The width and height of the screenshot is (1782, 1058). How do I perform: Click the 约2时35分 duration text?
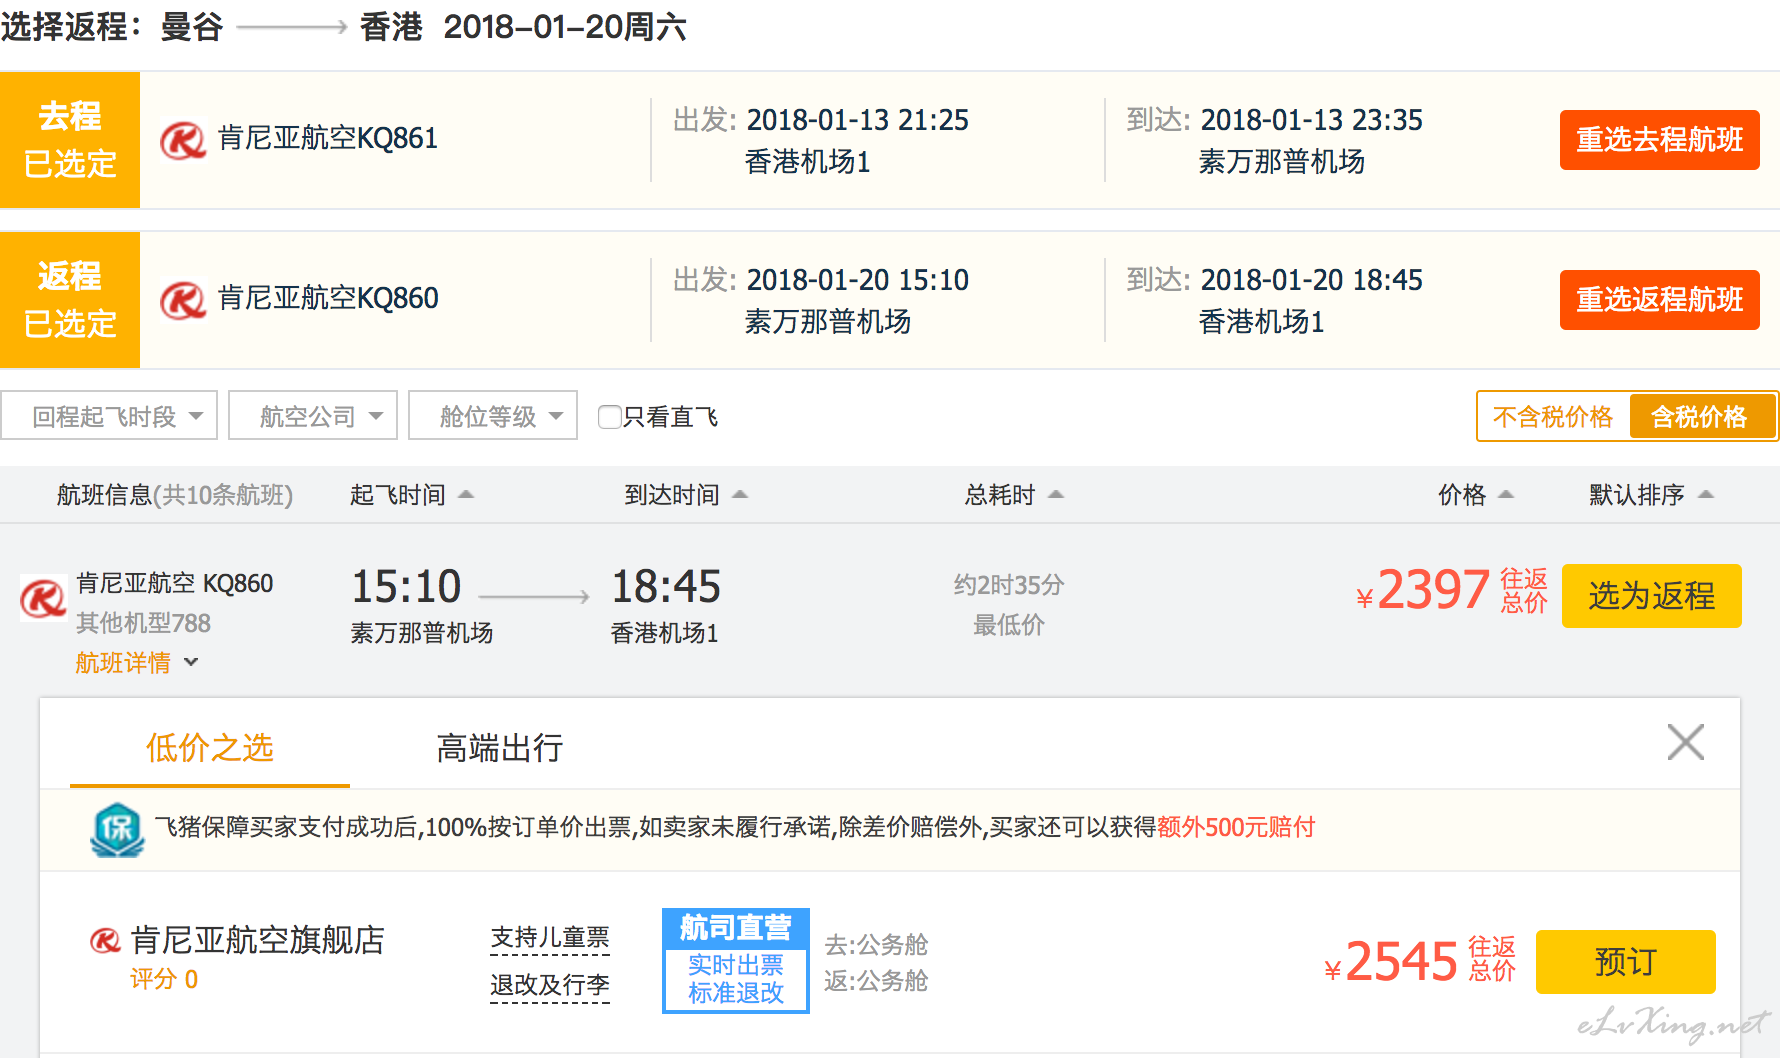pyautogui.click(x=1009, y=585)
